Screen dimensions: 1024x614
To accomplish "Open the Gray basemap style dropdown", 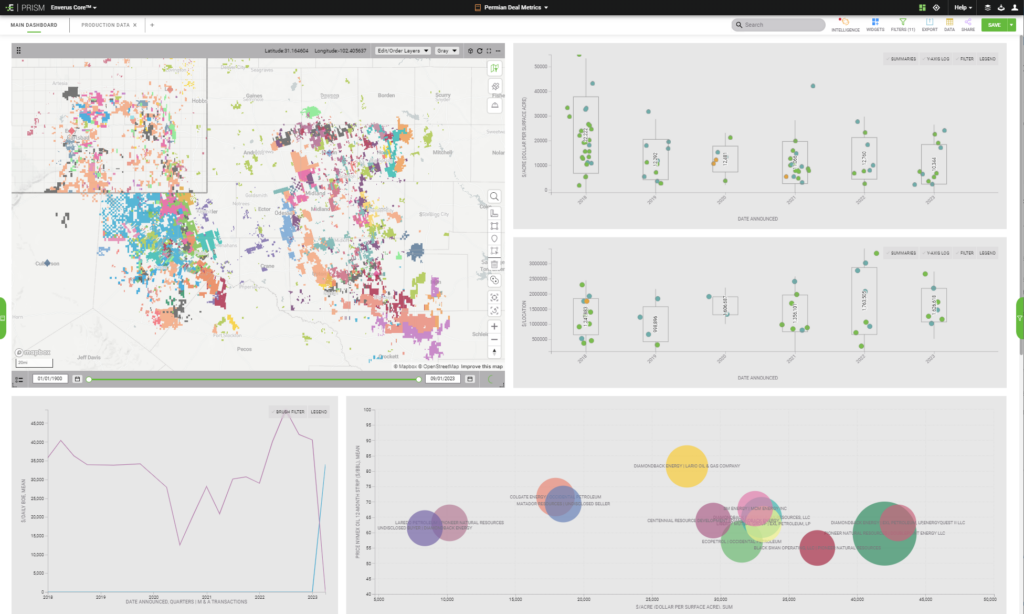I will click(447, 50).
